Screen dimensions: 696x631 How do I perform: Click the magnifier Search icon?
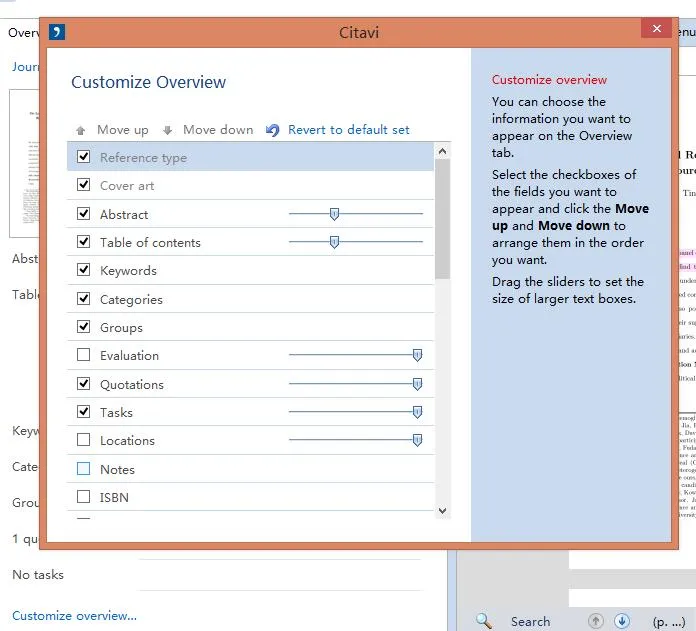tap(484, 621)
